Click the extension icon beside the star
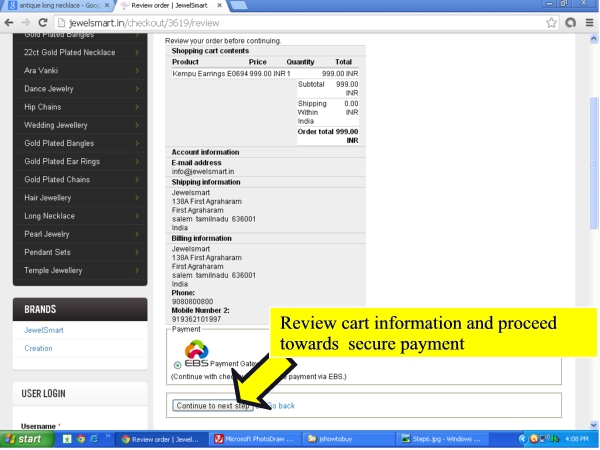 (x=570, y=23)
